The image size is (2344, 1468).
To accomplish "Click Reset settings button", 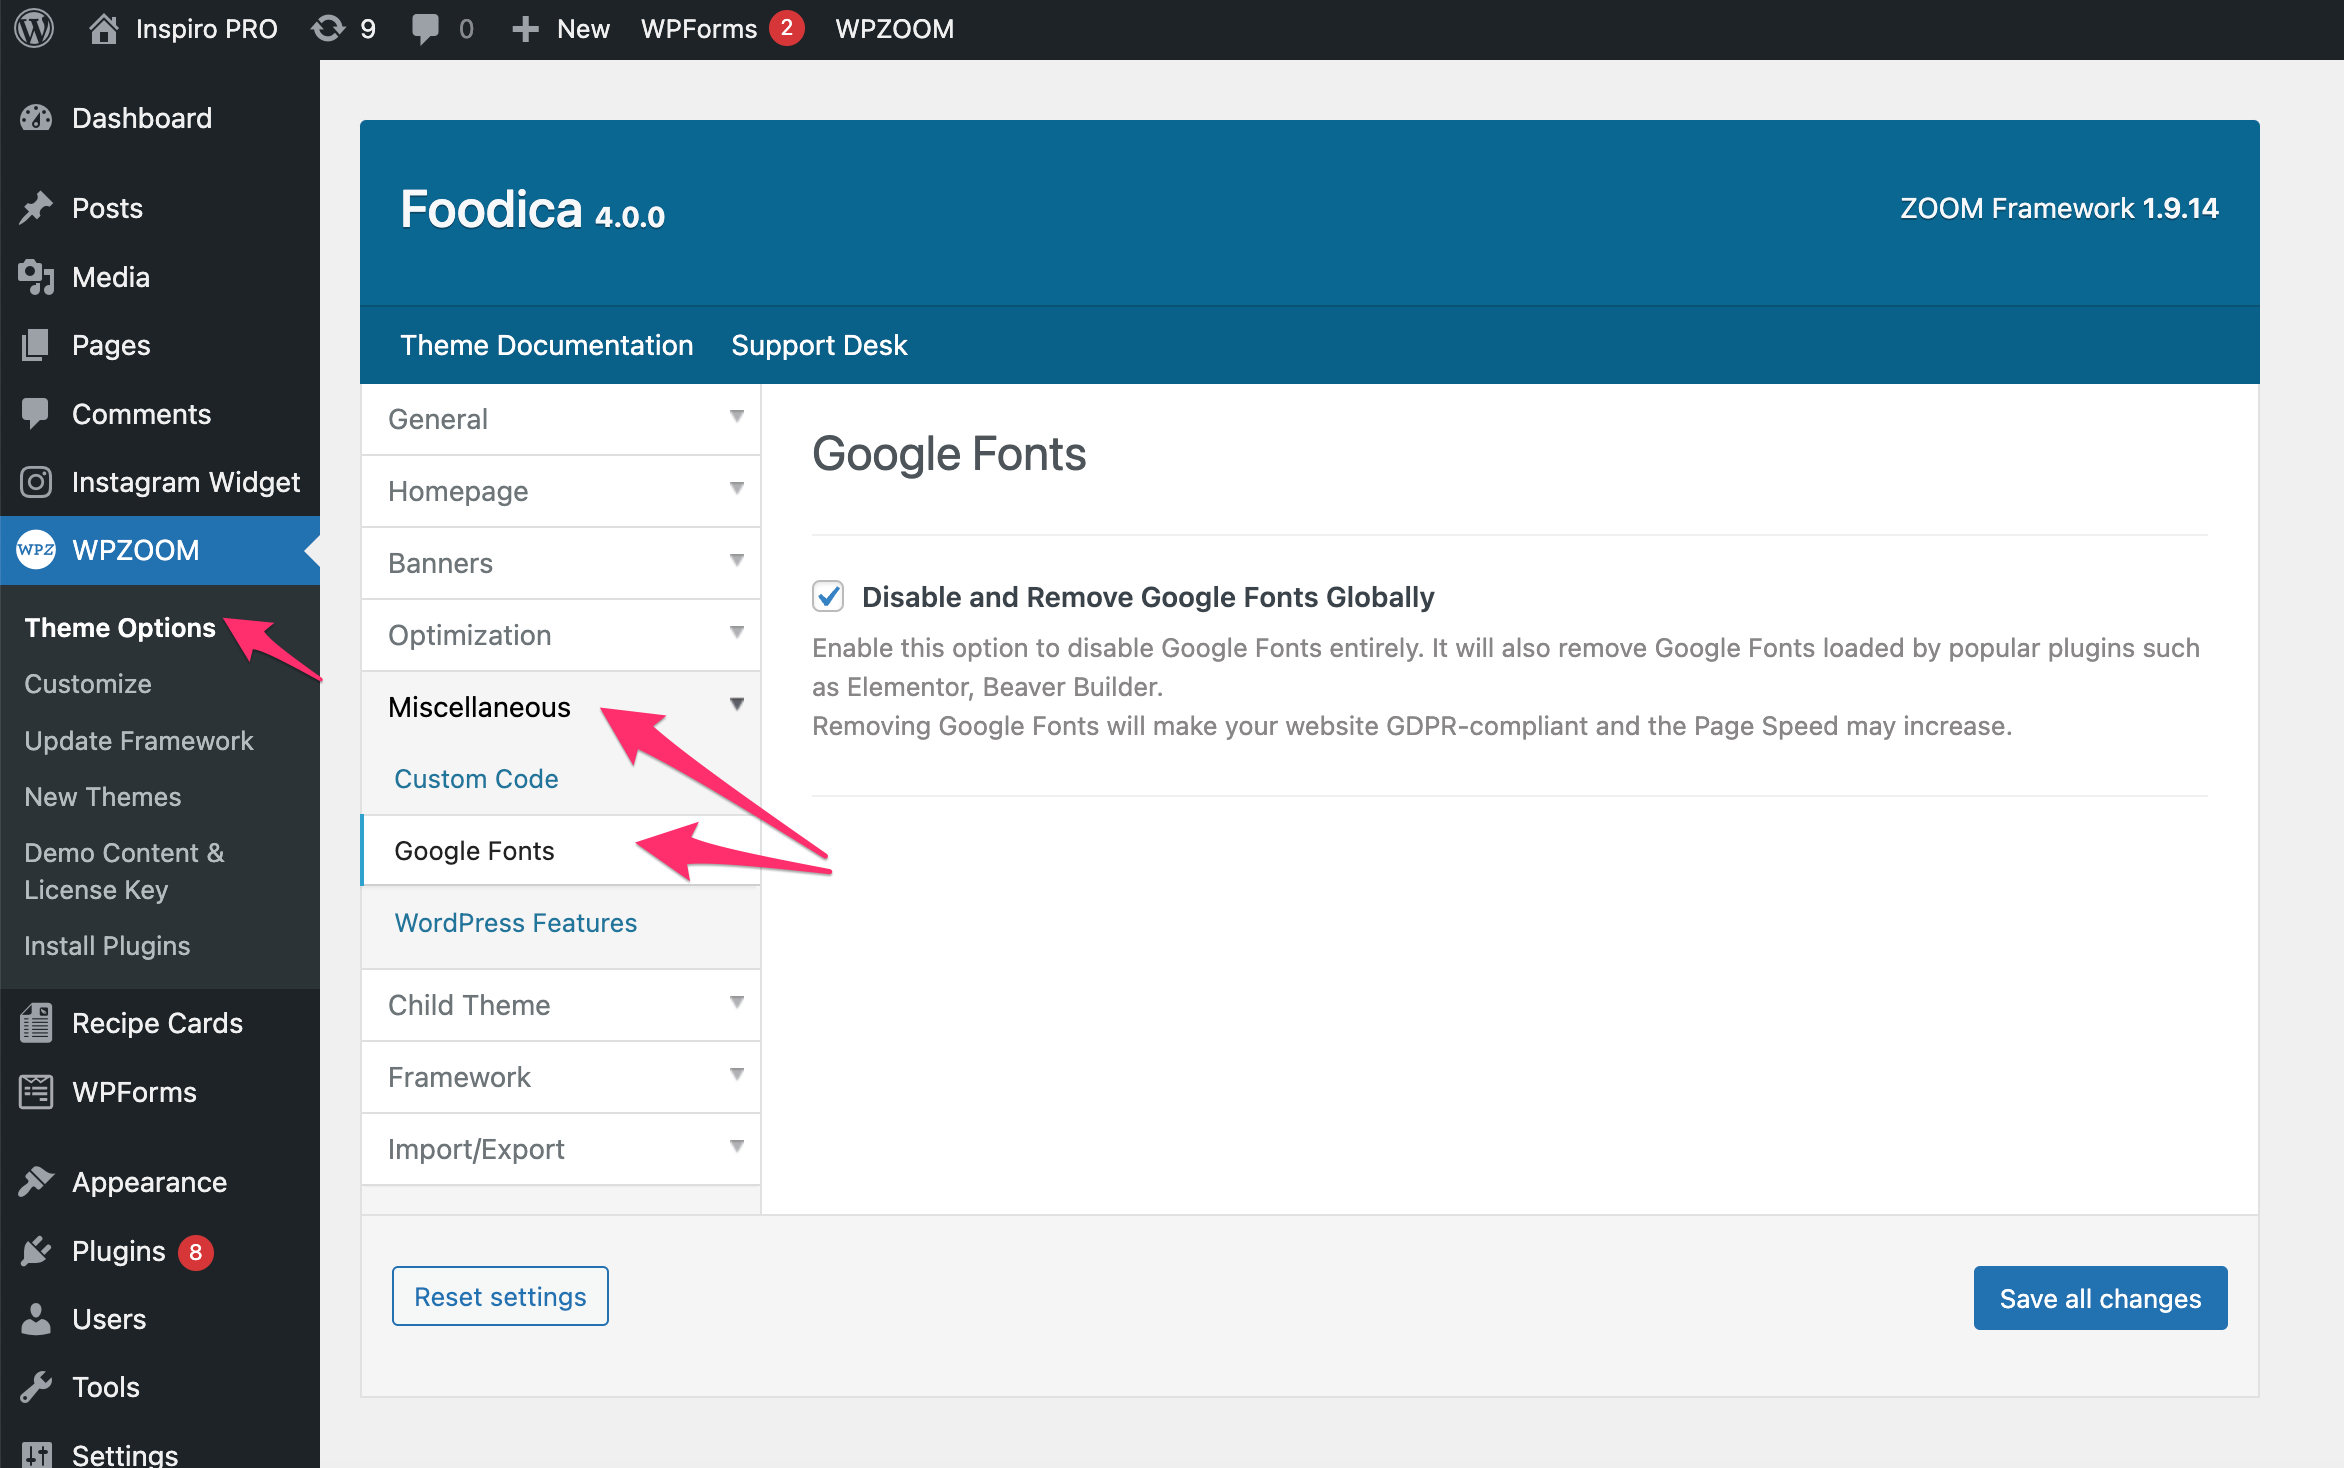I will click(x=500, y=1296).
